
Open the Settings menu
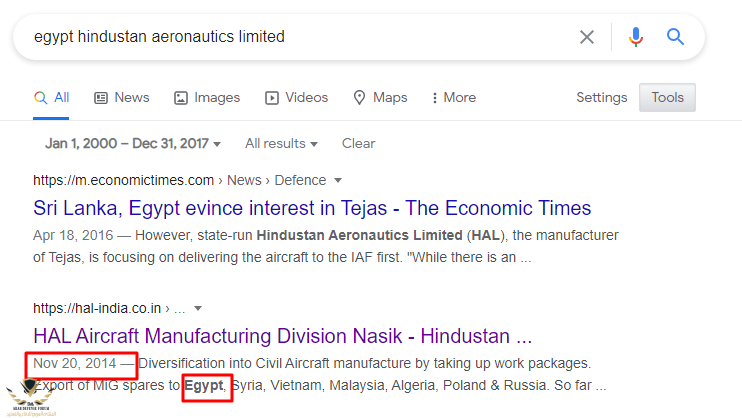pos(601,97)
